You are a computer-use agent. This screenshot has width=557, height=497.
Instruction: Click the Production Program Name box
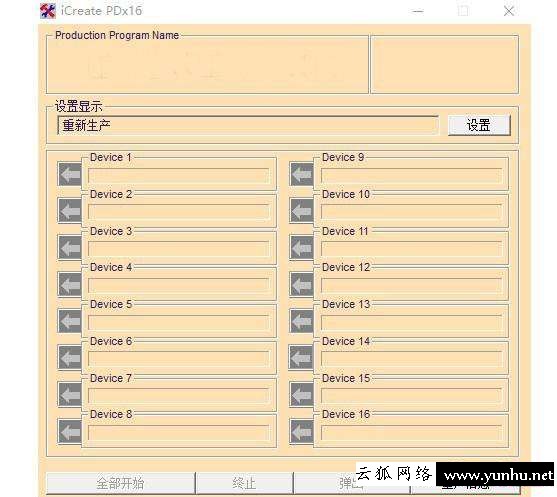click(207, 64)
